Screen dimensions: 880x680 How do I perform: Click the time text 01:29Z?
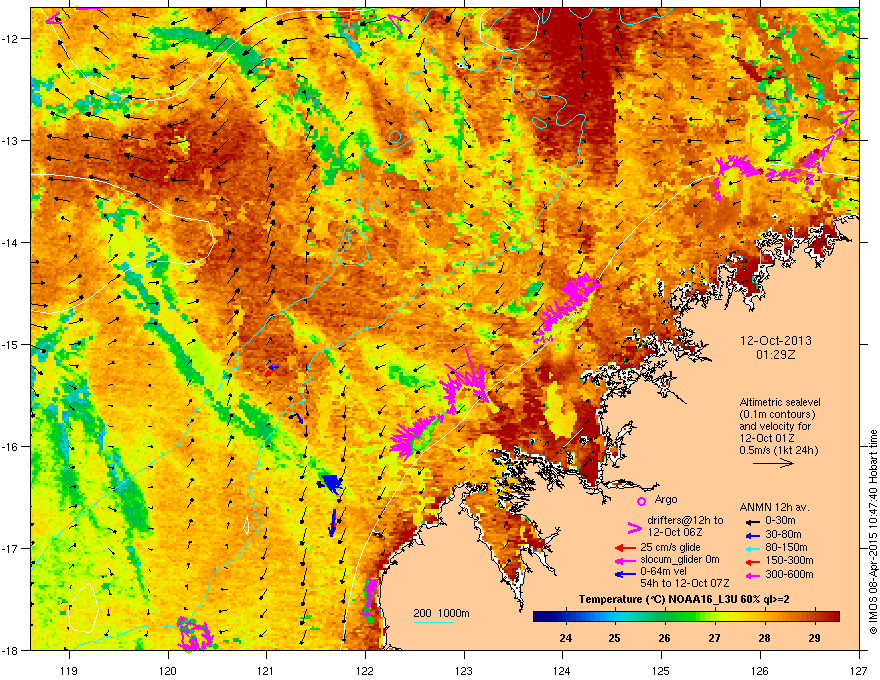coord(776,355)
